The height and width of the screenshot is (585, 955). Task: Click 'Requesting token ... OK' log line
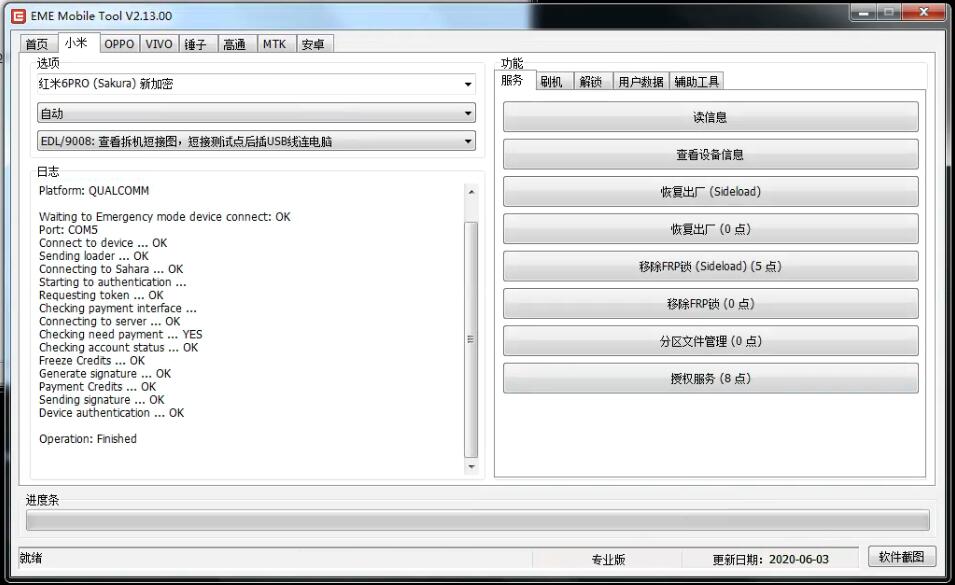(x=101, y=295)
